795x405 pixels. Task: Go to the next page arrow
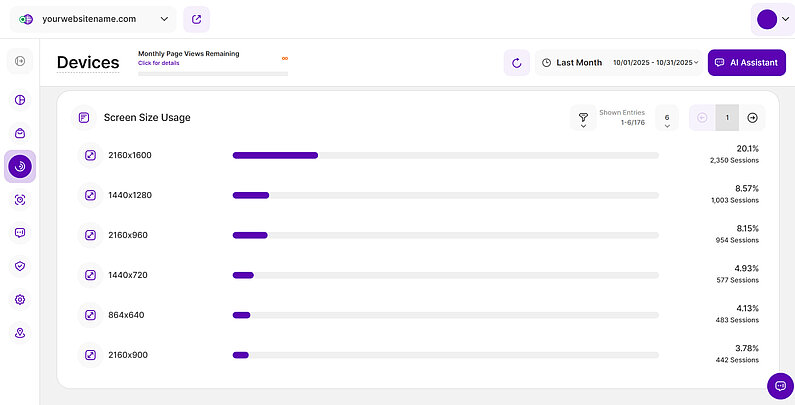click(x=753, y=118)
